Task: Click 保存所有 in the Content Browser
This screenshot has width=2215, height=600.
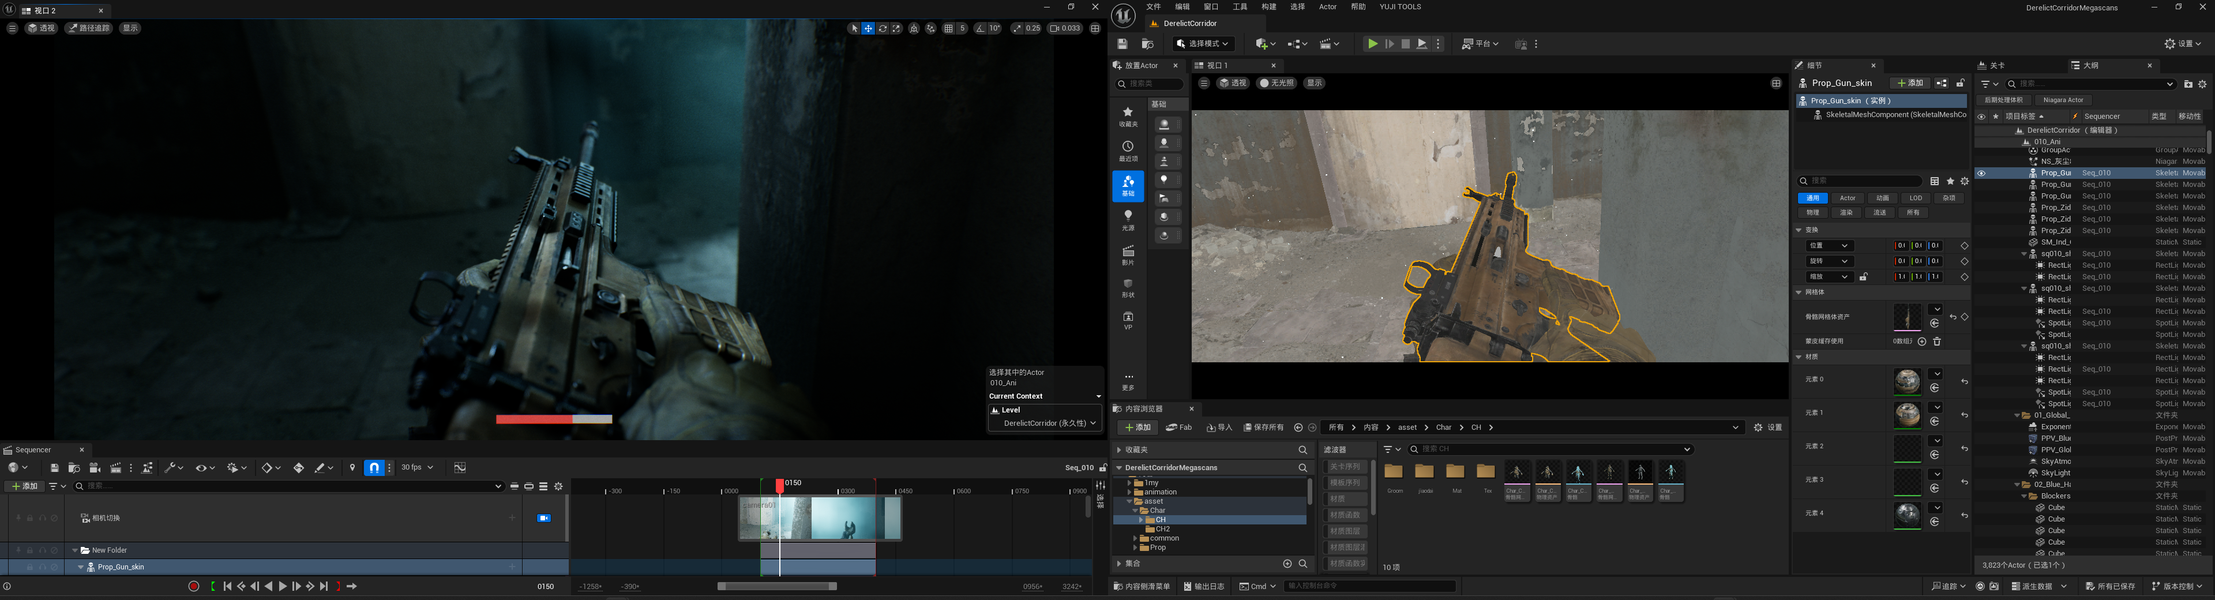Action: pyautogui.click(x=1263, y=428)
